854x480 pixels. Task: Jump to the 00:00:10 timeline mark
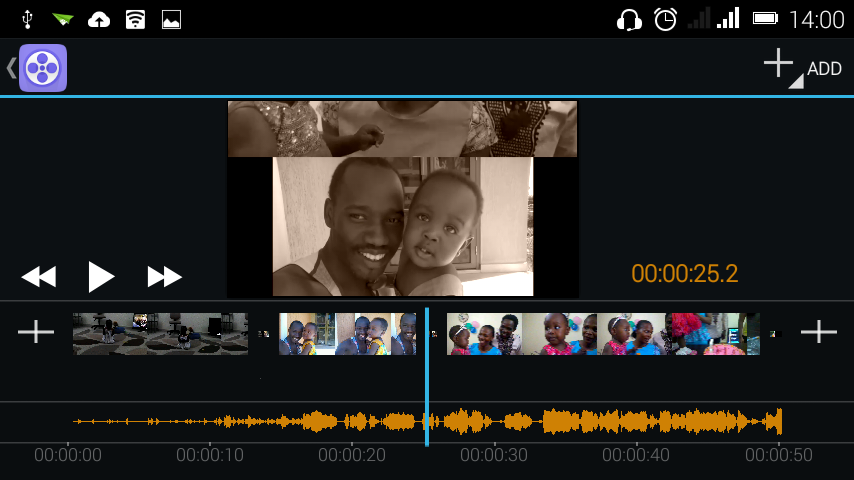coord(210,455)
